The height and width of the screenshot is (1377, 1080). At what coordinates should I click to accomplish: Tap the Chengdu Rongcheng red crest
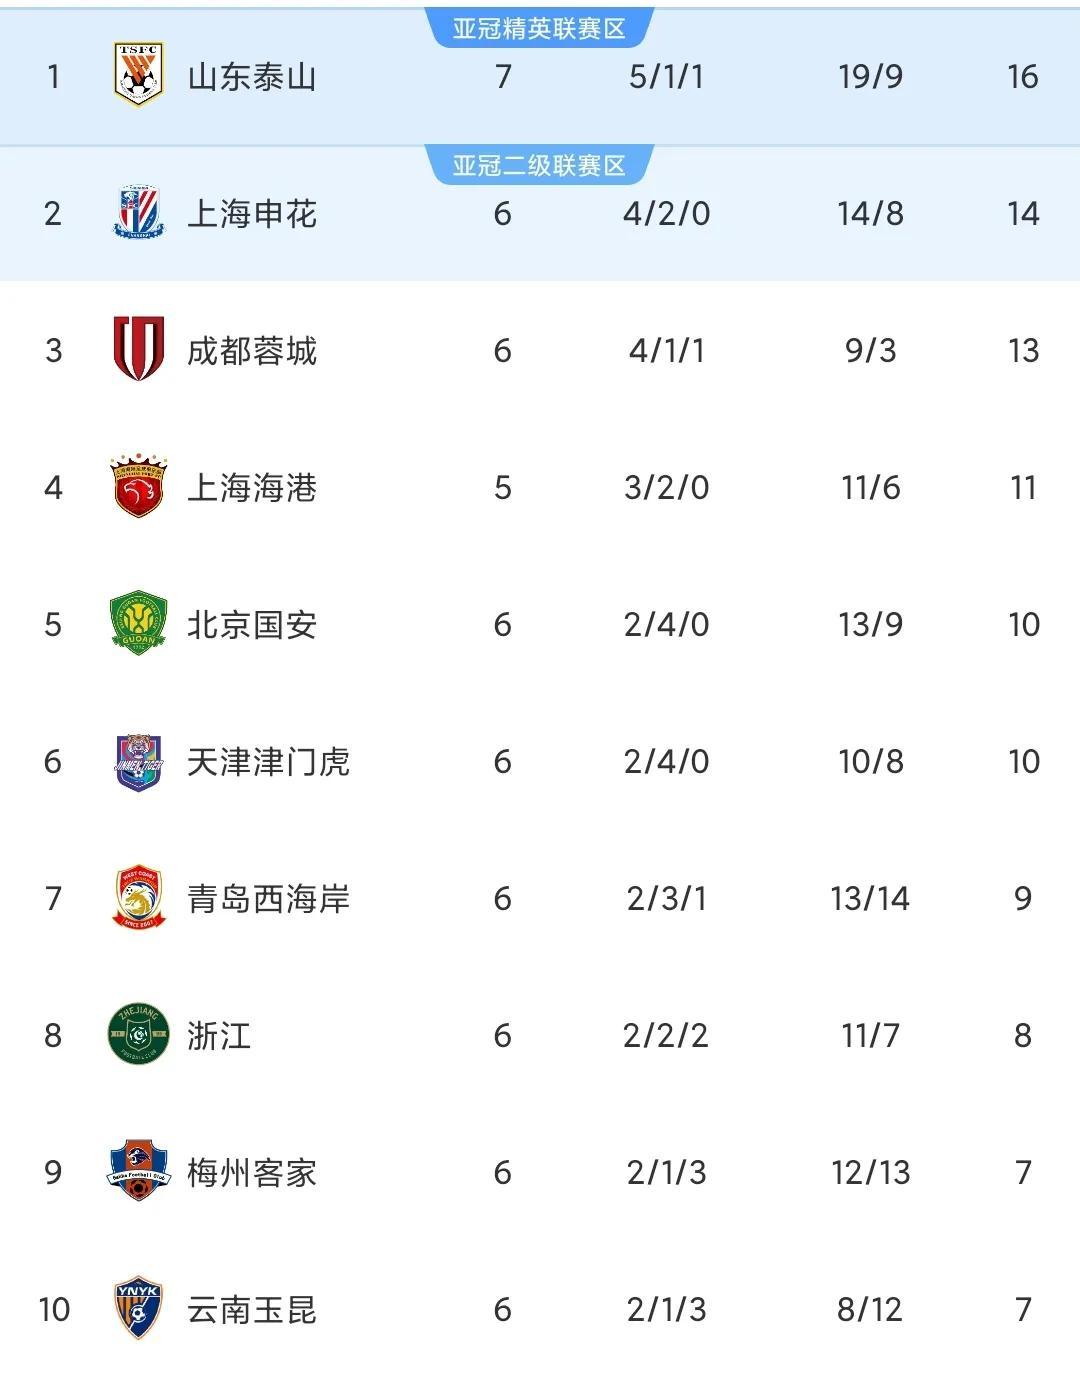click(x=138, y=349)
